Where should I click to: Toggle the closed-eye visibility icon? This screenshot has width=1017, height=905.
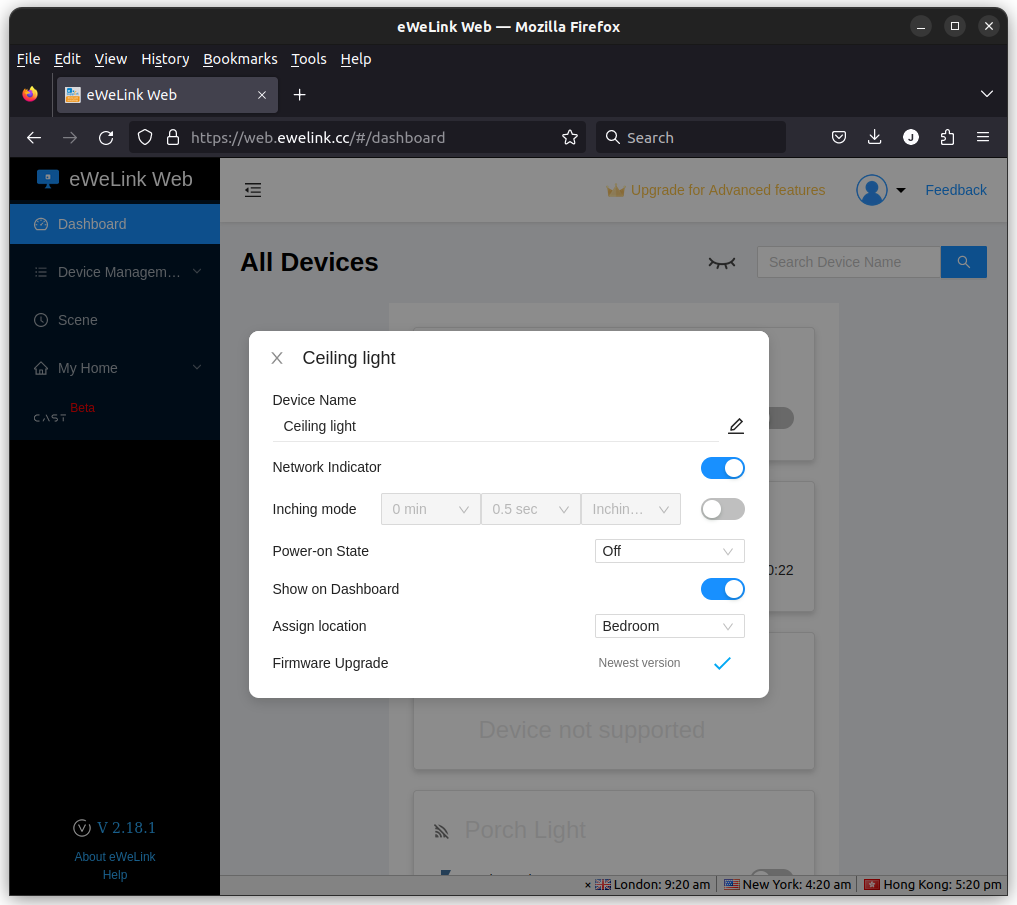[722, 263]
